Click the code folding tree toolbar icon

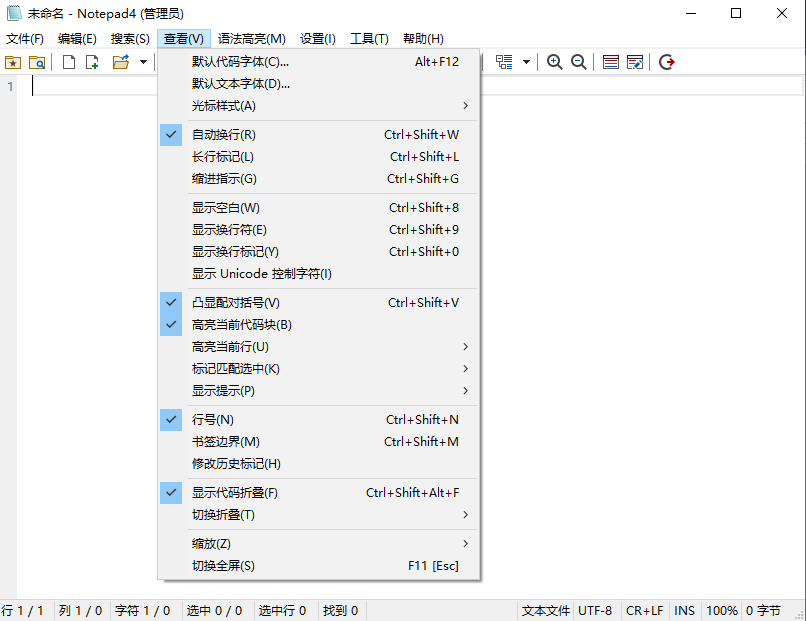[504, 62]
